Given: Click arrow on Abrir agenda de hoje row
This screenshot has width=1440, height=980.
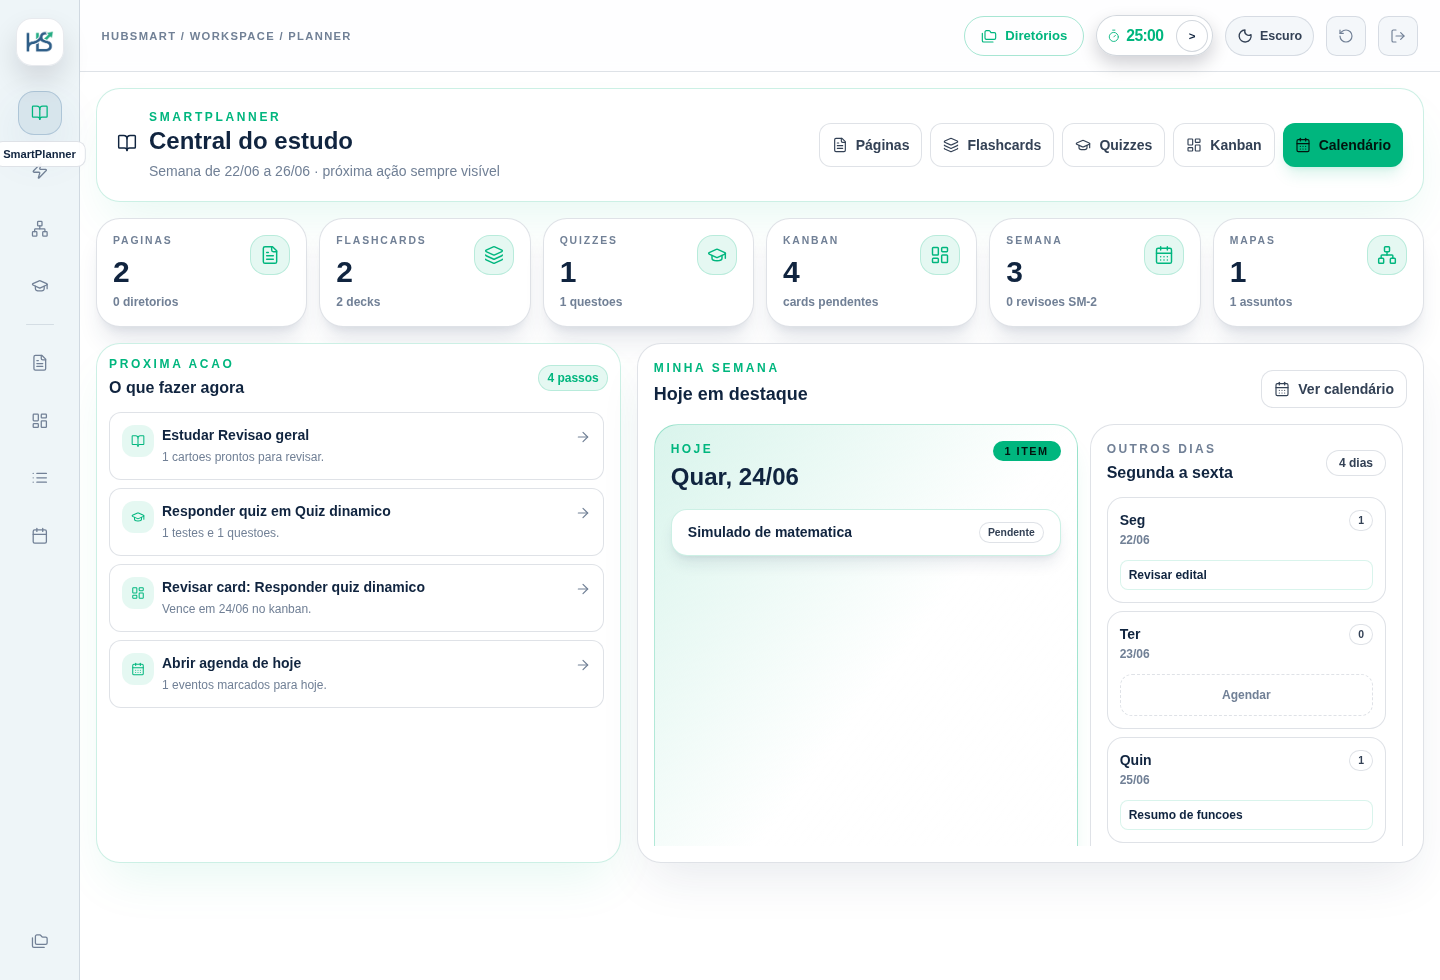Looking at the screenshot, I should pos(583,665).
